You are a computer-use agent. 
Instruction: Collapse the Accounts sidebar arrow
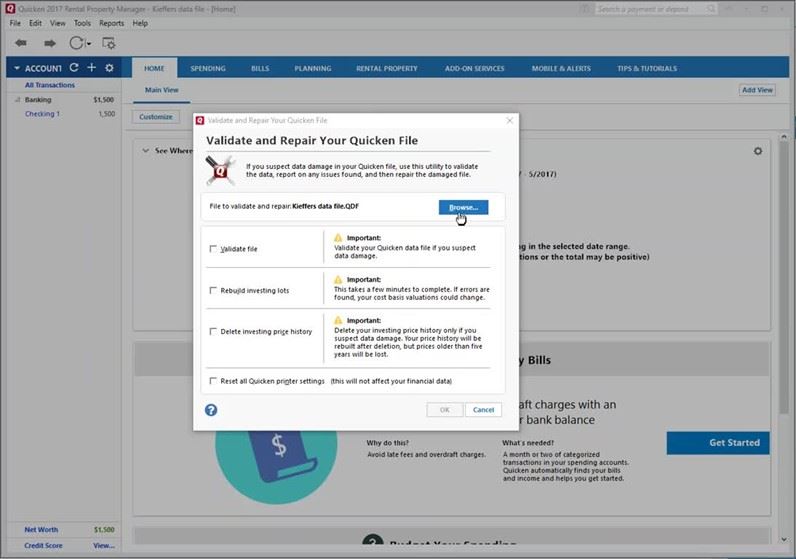pos(16,68)
